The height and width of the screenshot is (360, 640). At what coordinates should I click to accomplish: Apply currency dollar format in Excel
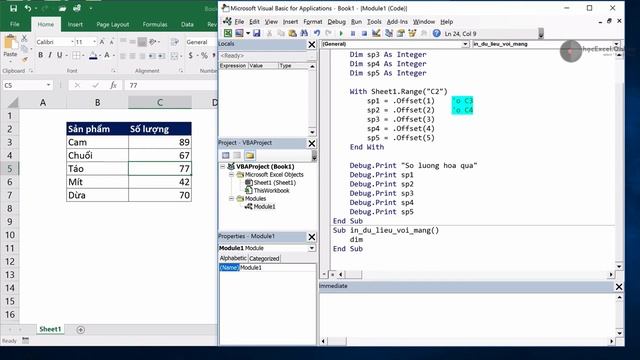click(191, 55)
